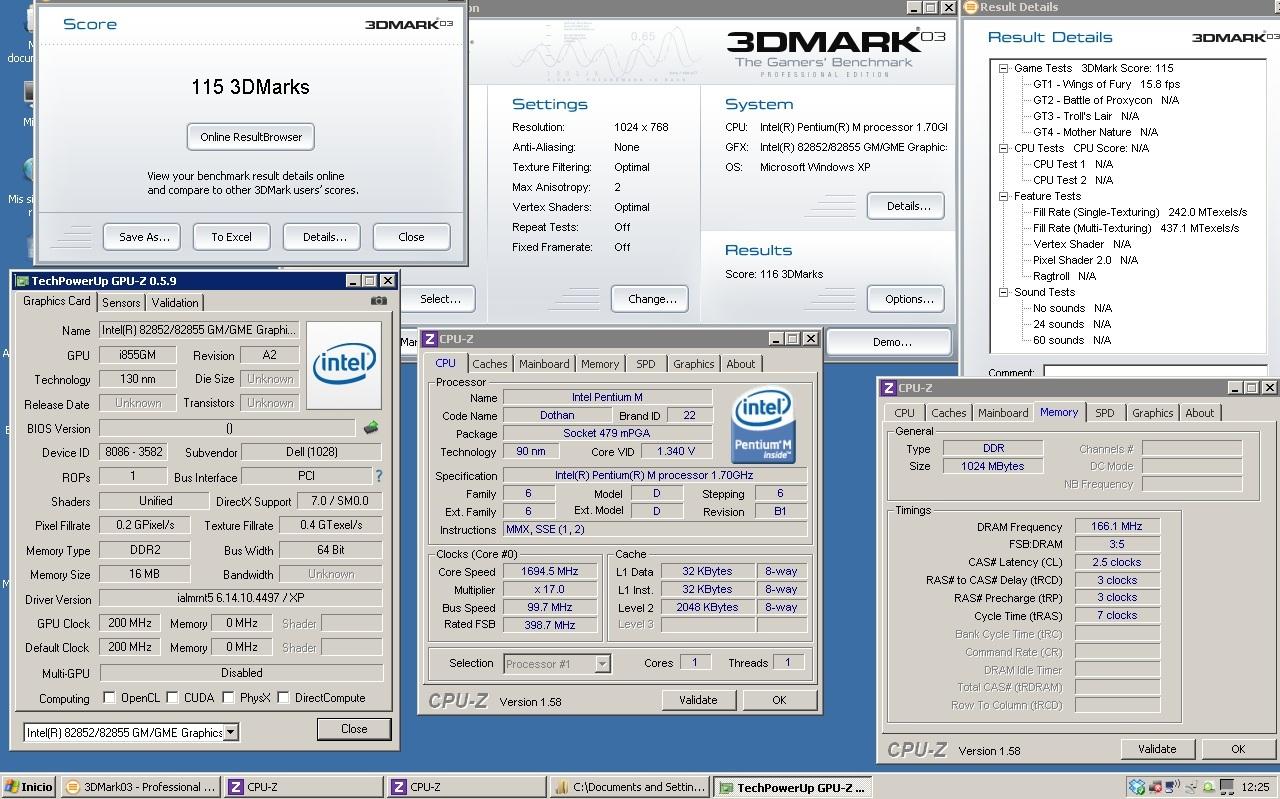Screen dimensions: 1280x799
Task: Select the GT1 - Wings of Fury row
Action: coord(1106,84)
